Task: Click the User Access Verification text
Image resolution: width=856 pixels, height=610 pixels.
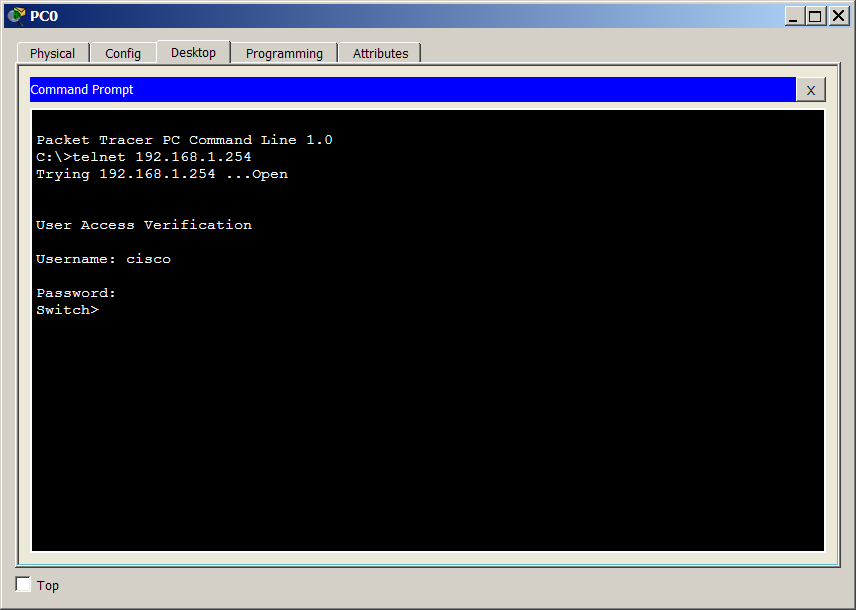Action: [144, 225]
